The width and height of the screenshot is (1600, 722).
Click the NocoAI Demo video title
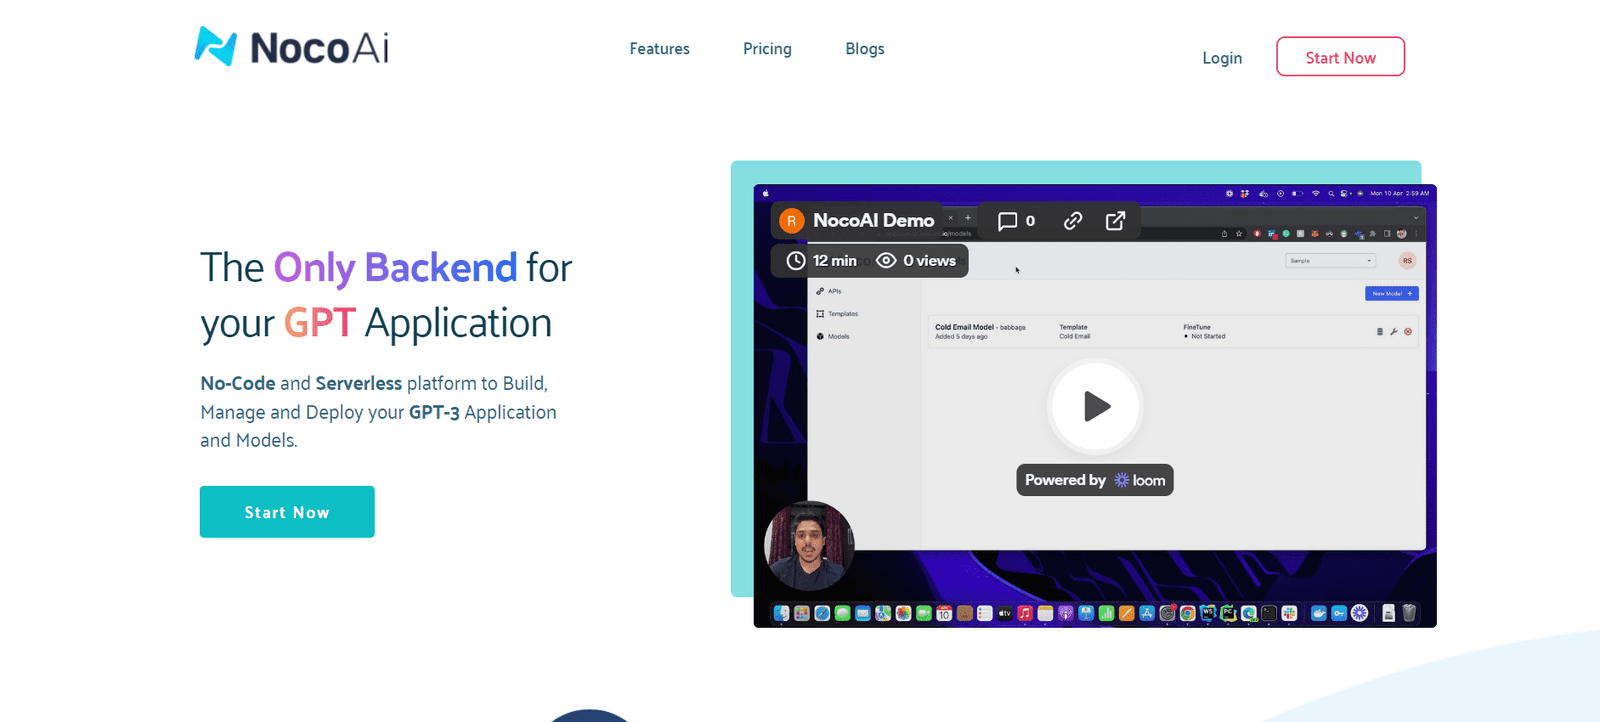pyautogui.click(x=873, y=221)
